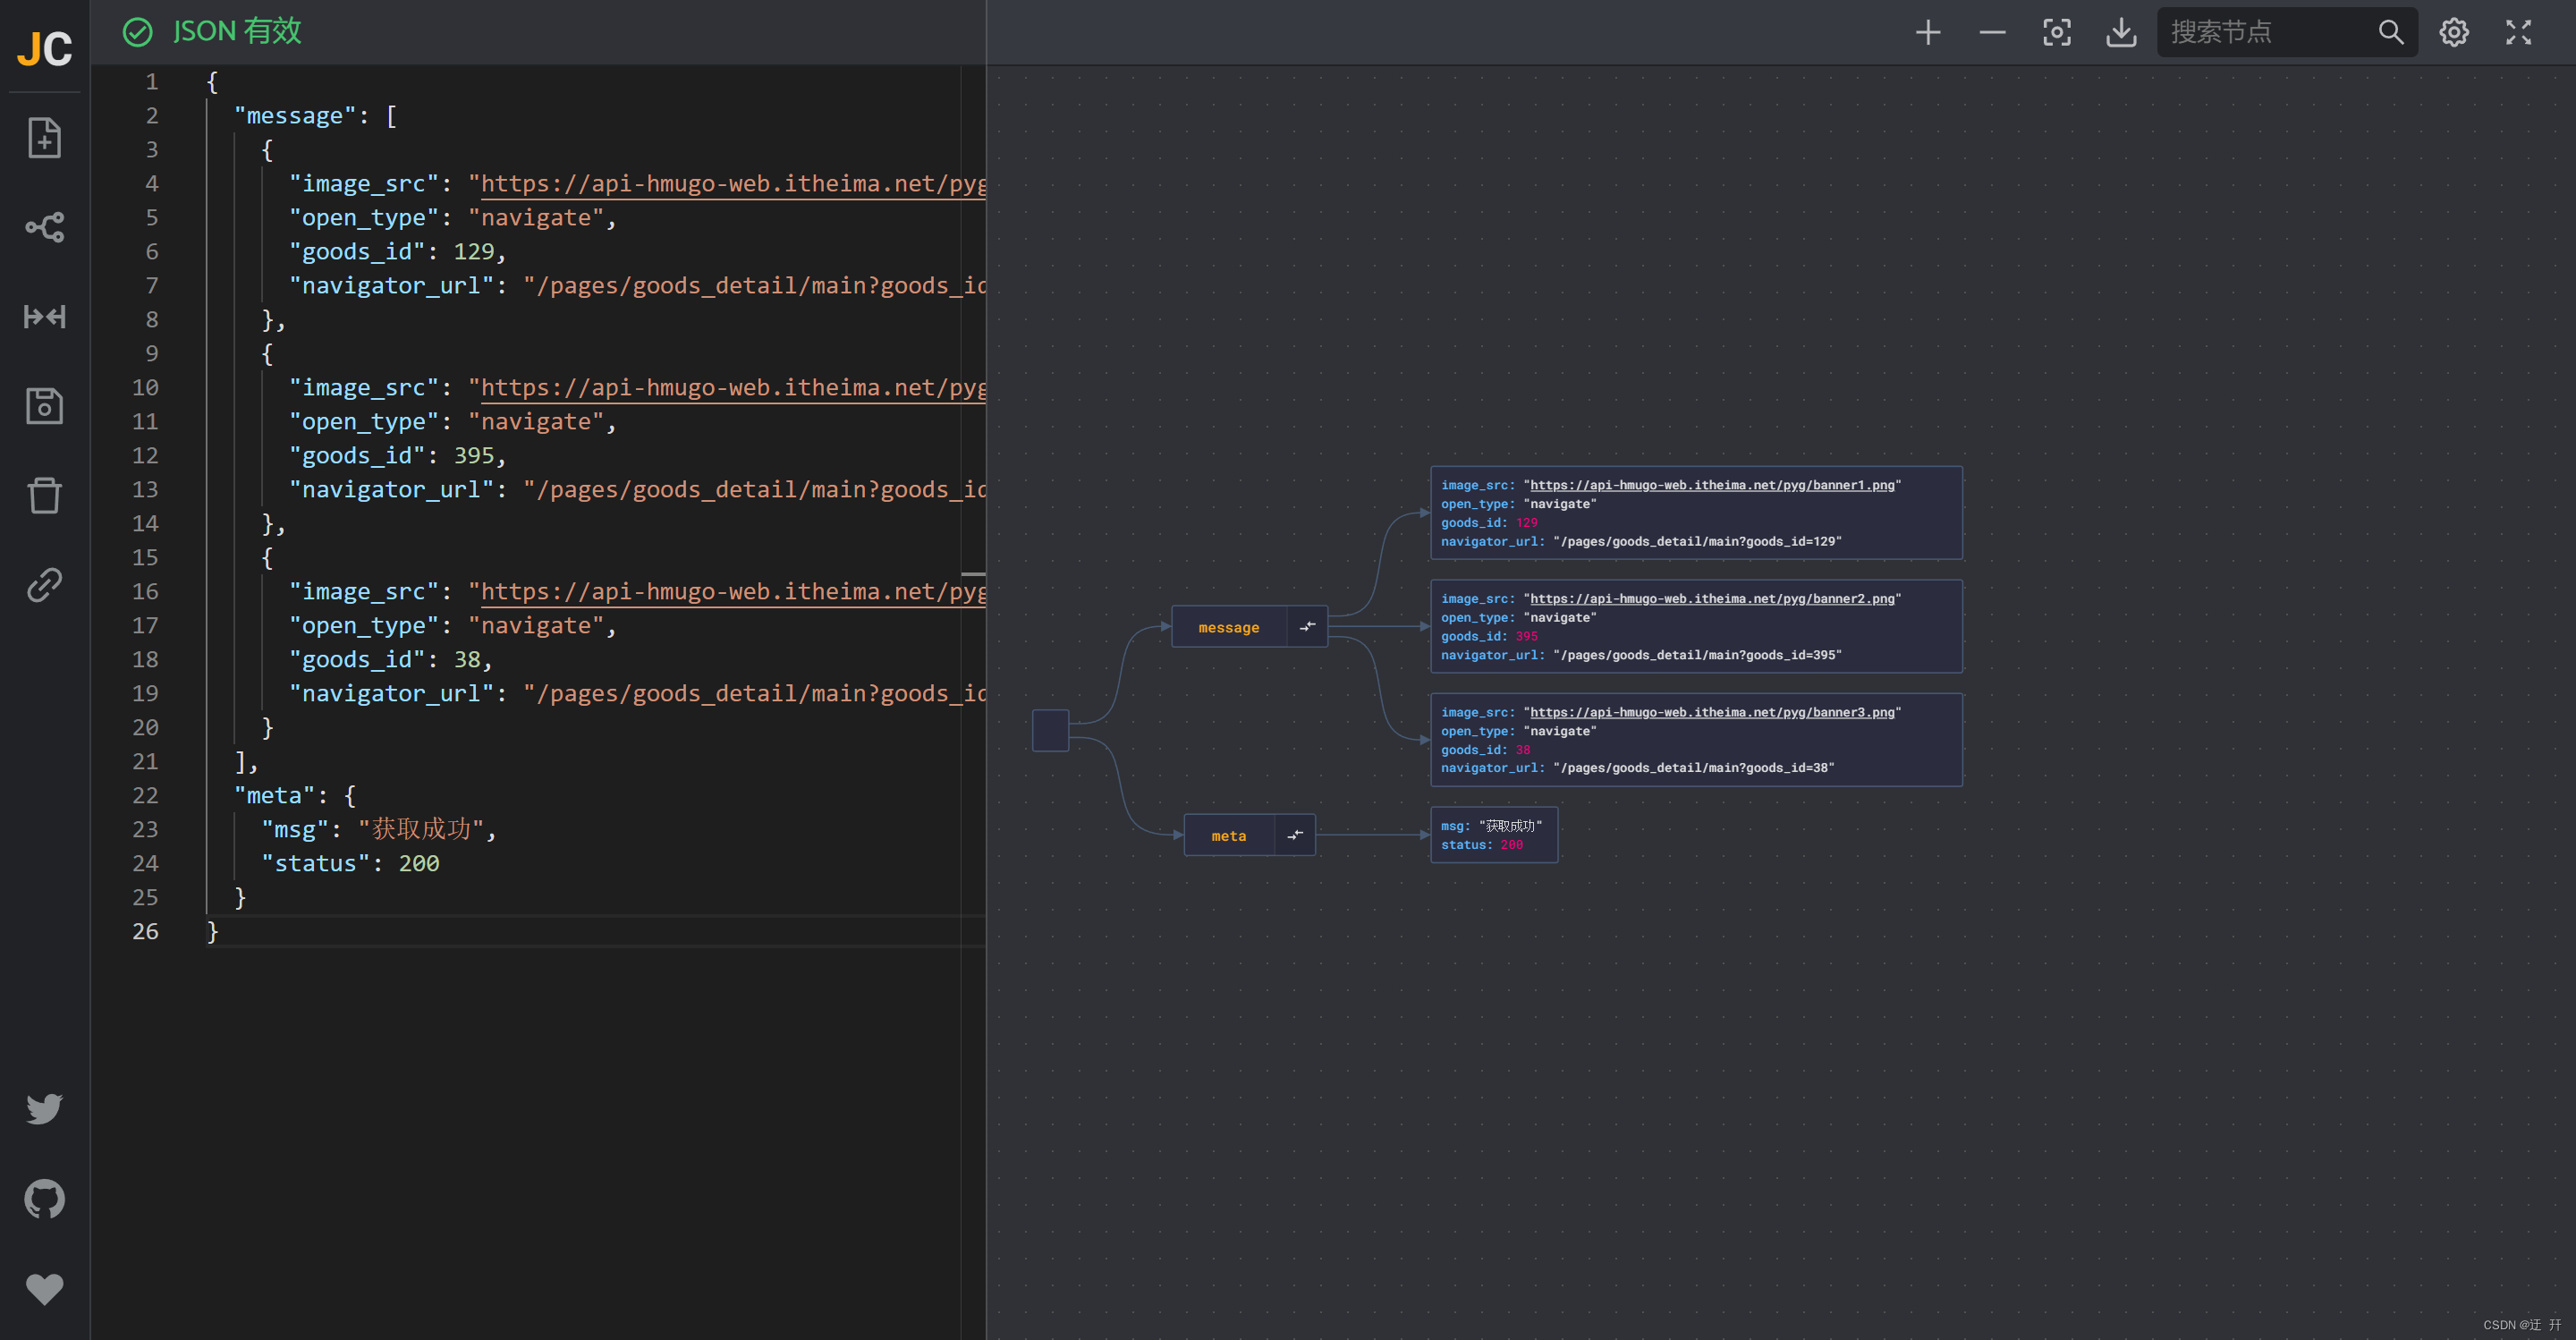Click the magnifier search icon
This screenshot has height=1340, width=2576.
point(2390,32)
